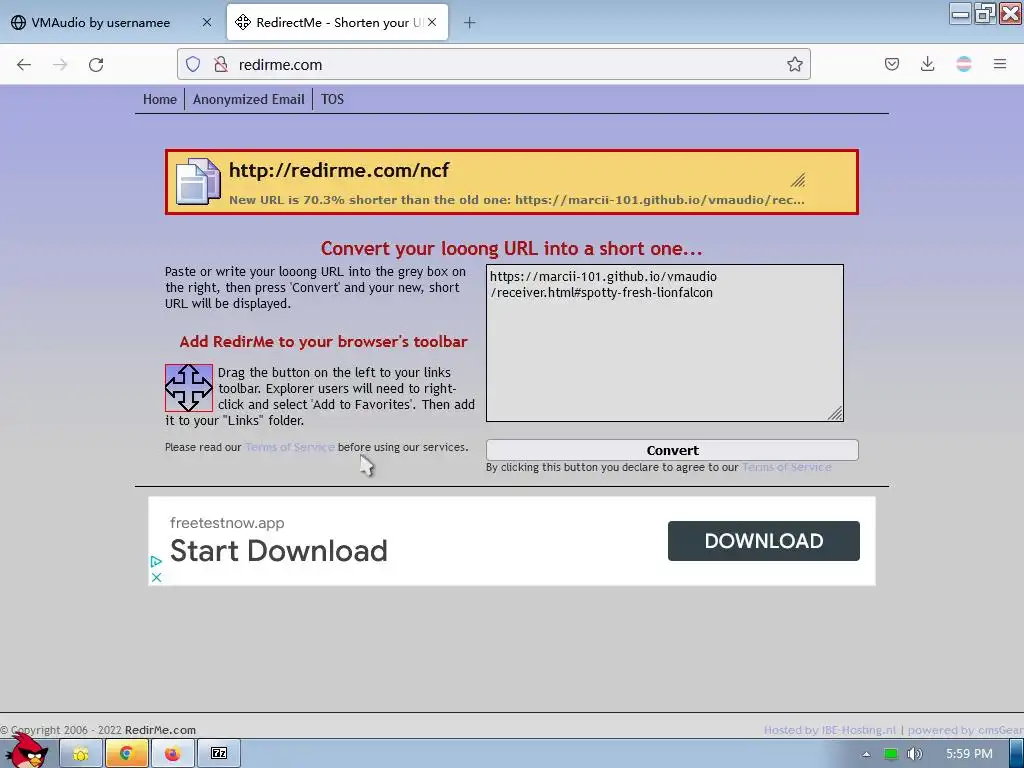Bookmark this page with the star
The height and width of the screenshot is (768, 1024).
click(794, 64)
